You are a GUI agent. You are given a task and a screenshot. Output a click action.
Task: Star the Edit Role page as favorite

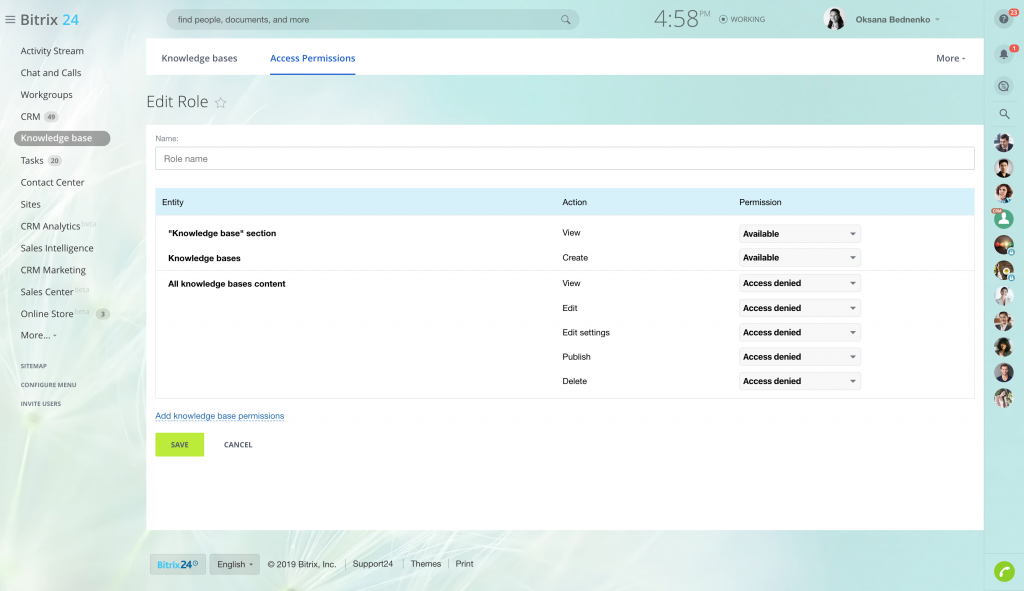click(221, 103)
